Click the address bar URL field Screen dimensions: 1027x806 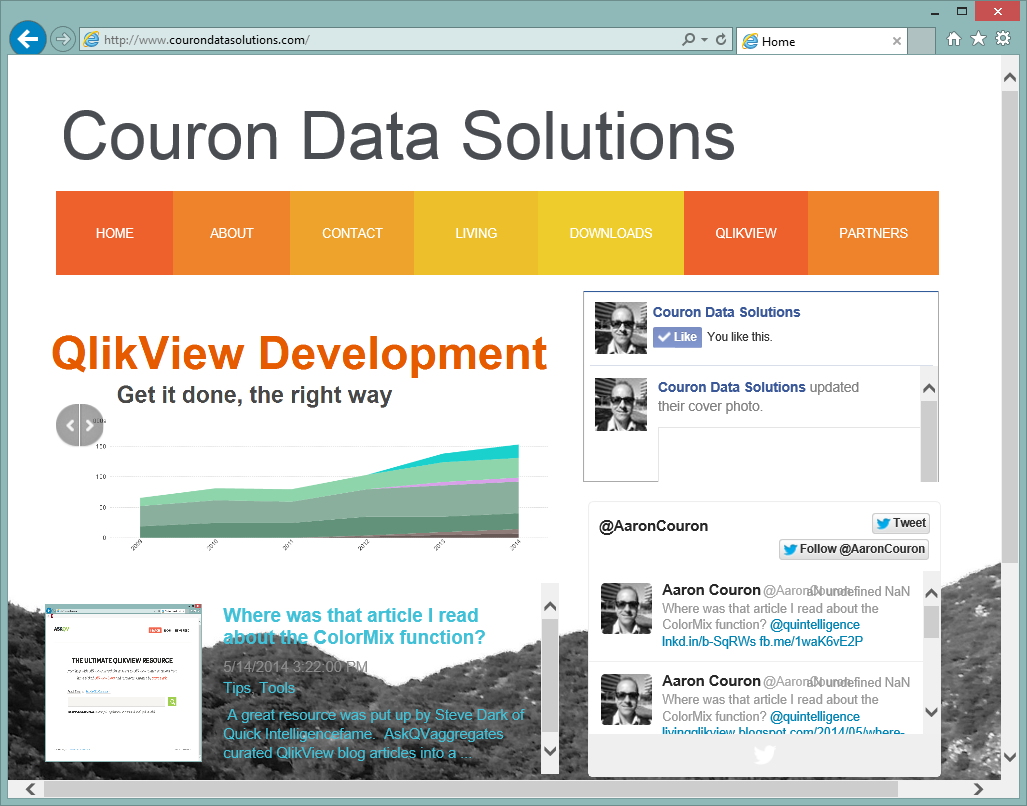[x=380, y=39]
